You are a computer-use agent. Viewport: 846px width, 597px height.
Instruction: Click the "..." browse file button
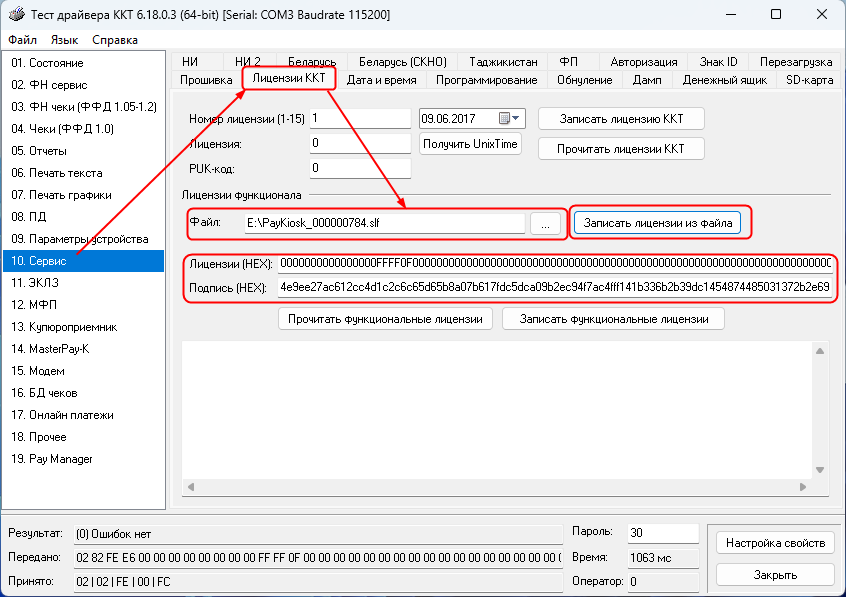click(x=545, y=224)
